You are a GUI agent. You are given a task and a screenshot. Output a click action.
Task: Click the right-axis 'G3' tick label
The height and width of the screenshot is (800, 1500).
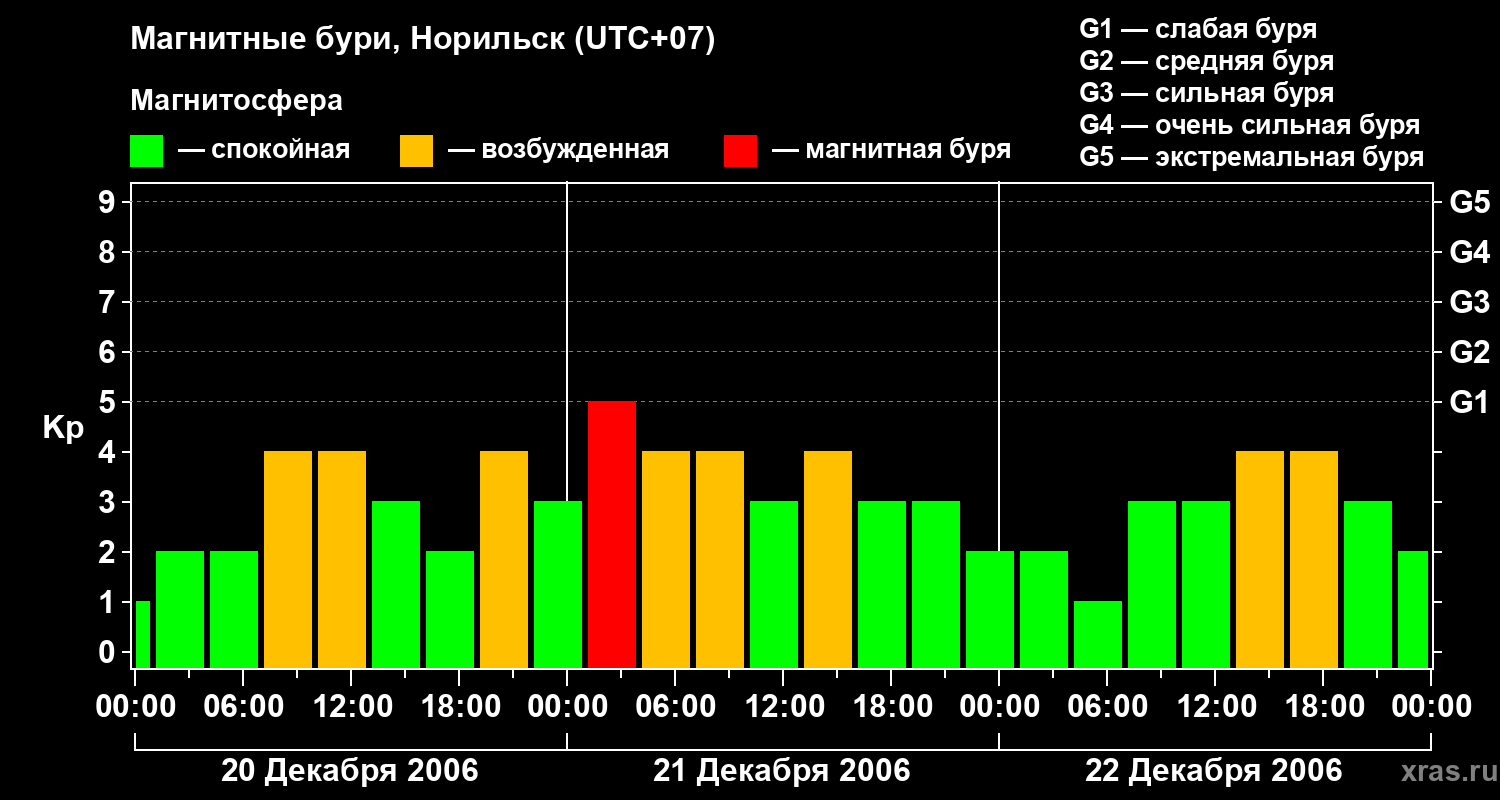[1469, 302]
